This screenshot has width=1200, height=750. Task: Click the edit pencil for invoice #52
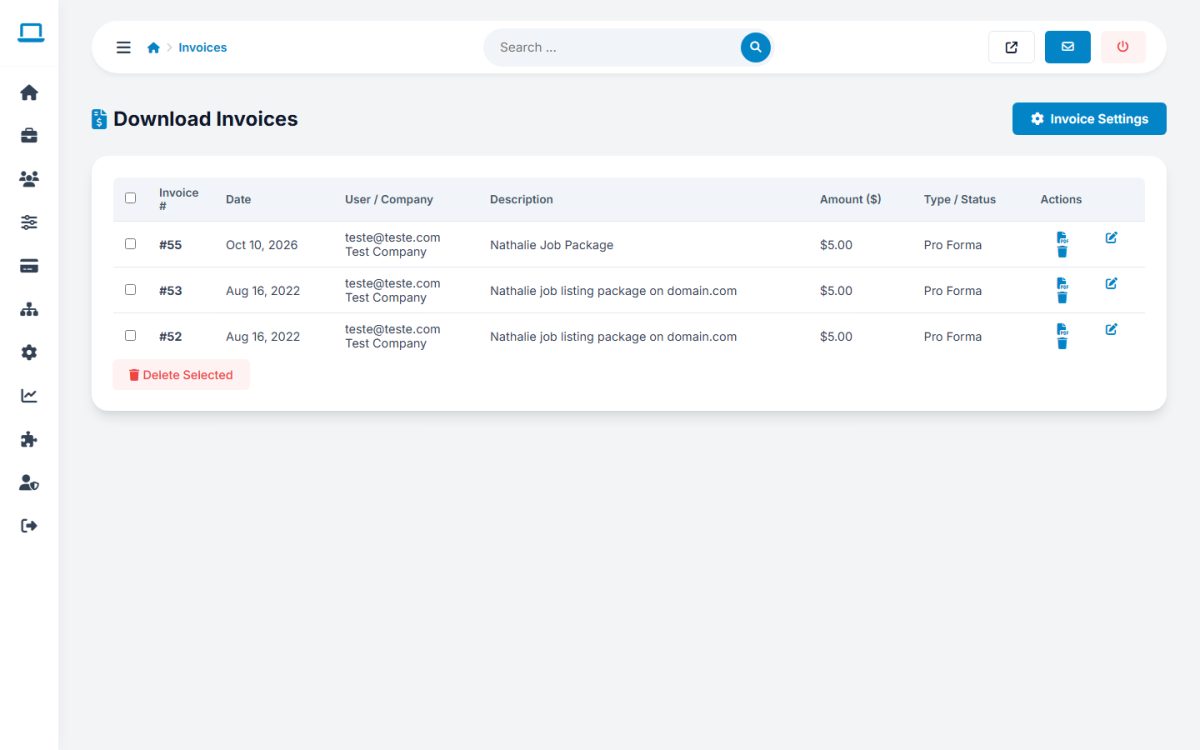(1111, 330)
